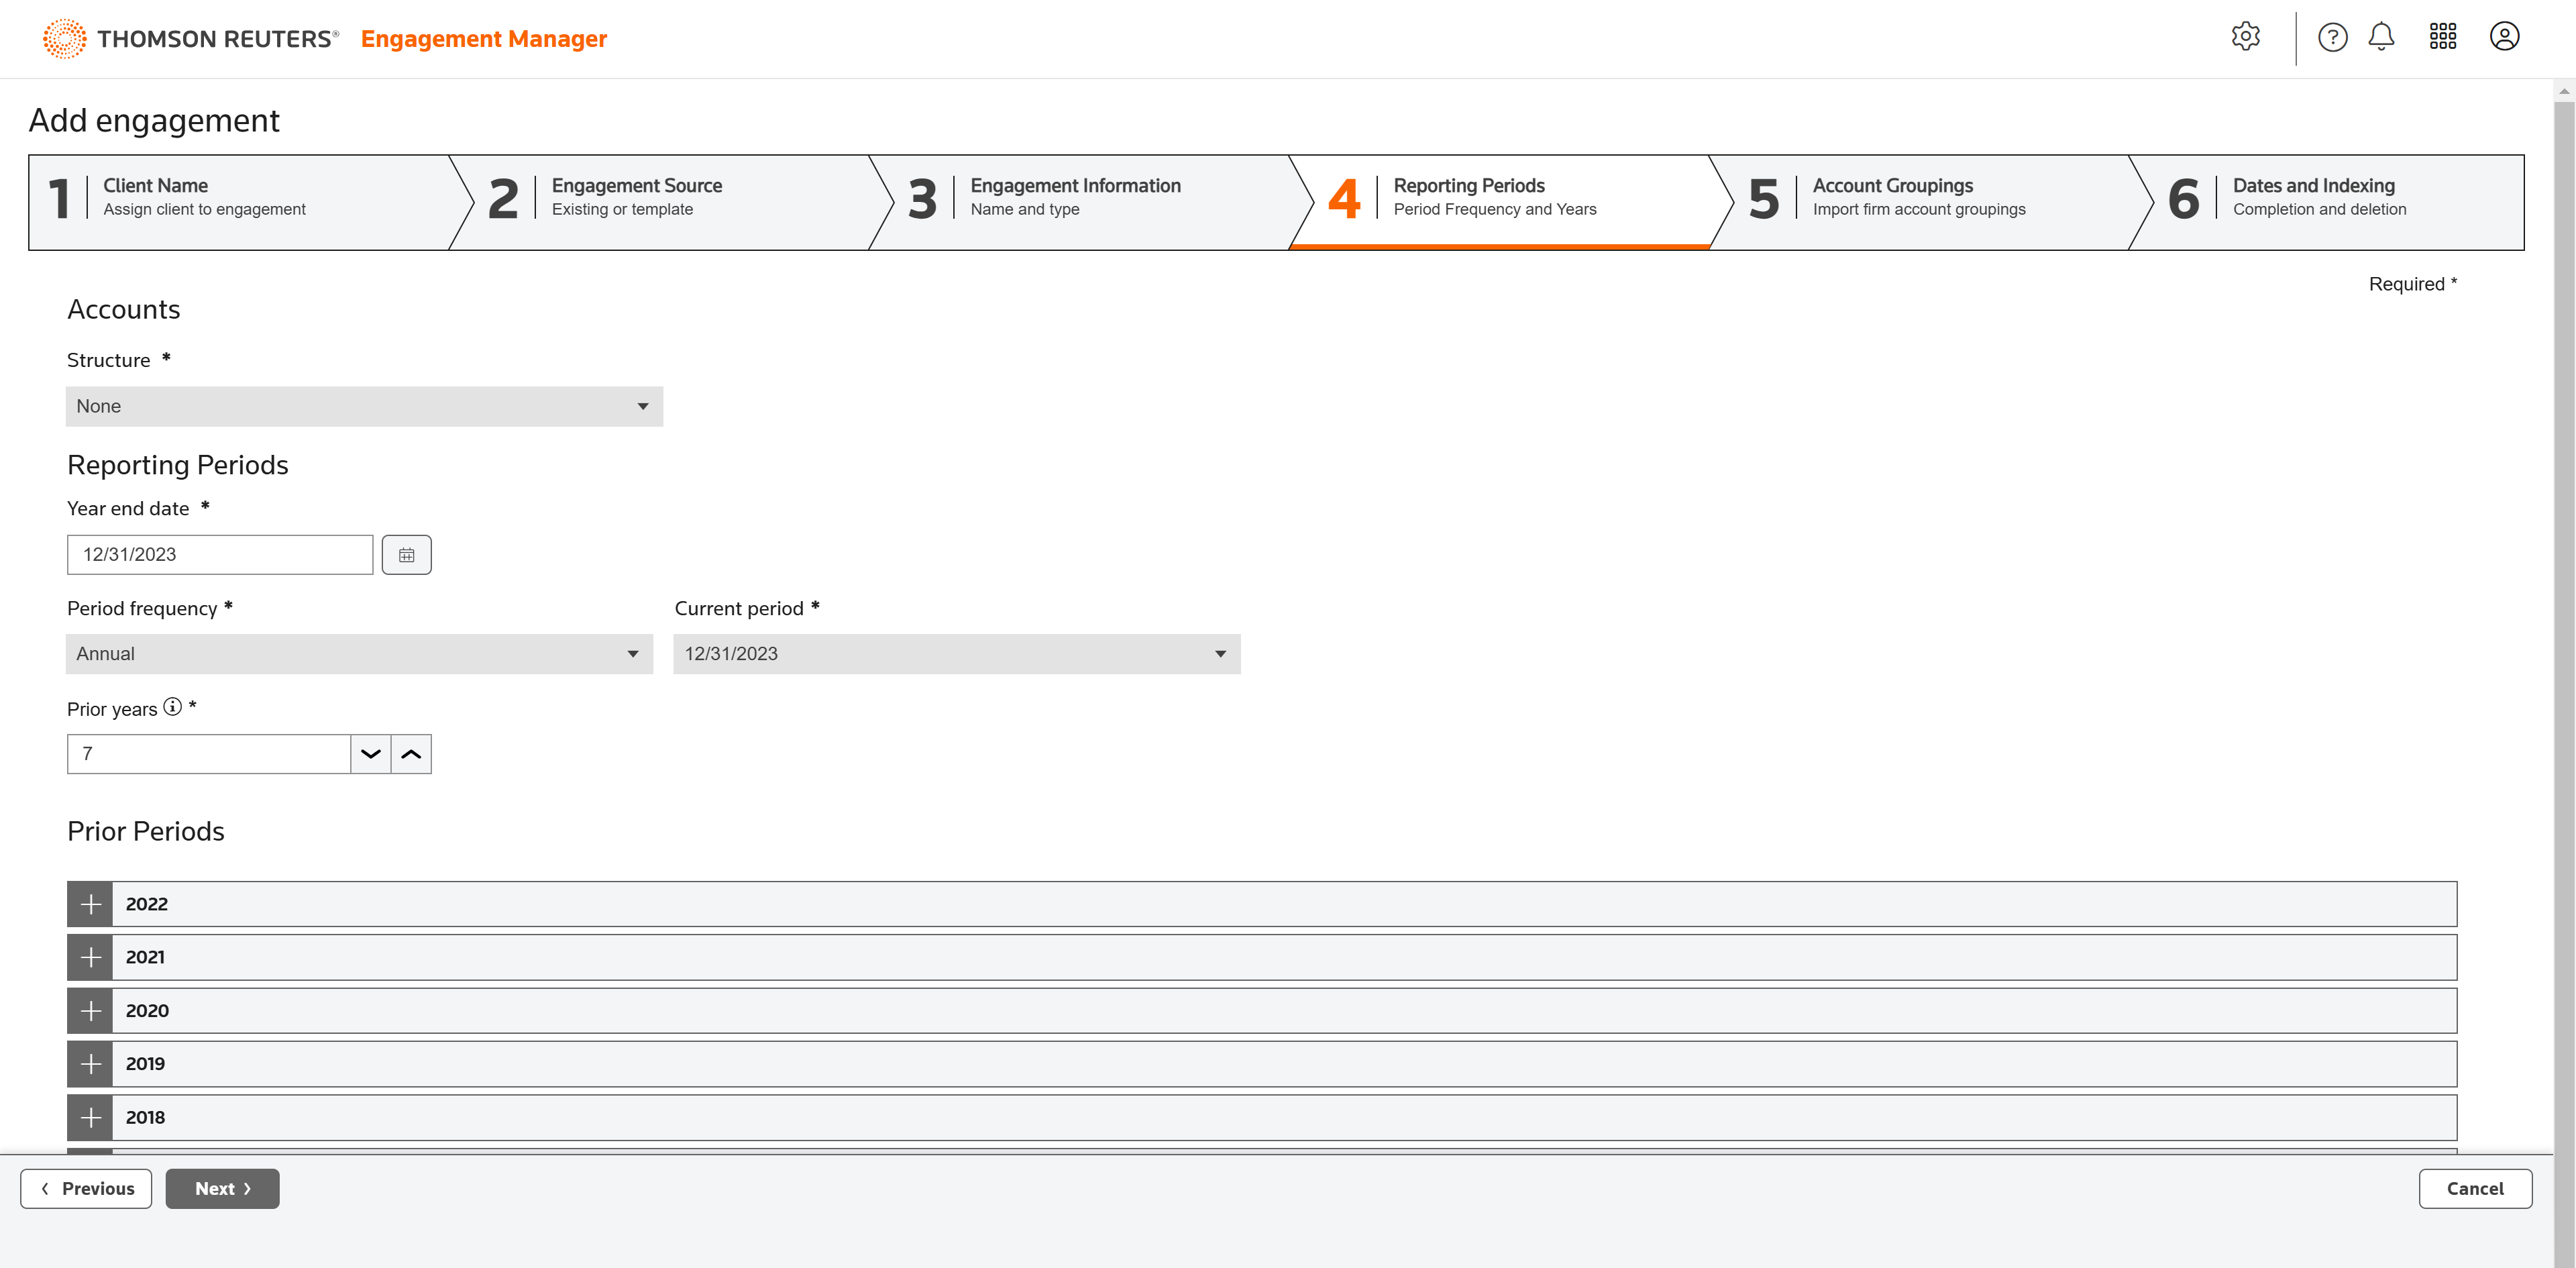Increase prior years with the up arrow
2576x1268 pixels.
411,754
